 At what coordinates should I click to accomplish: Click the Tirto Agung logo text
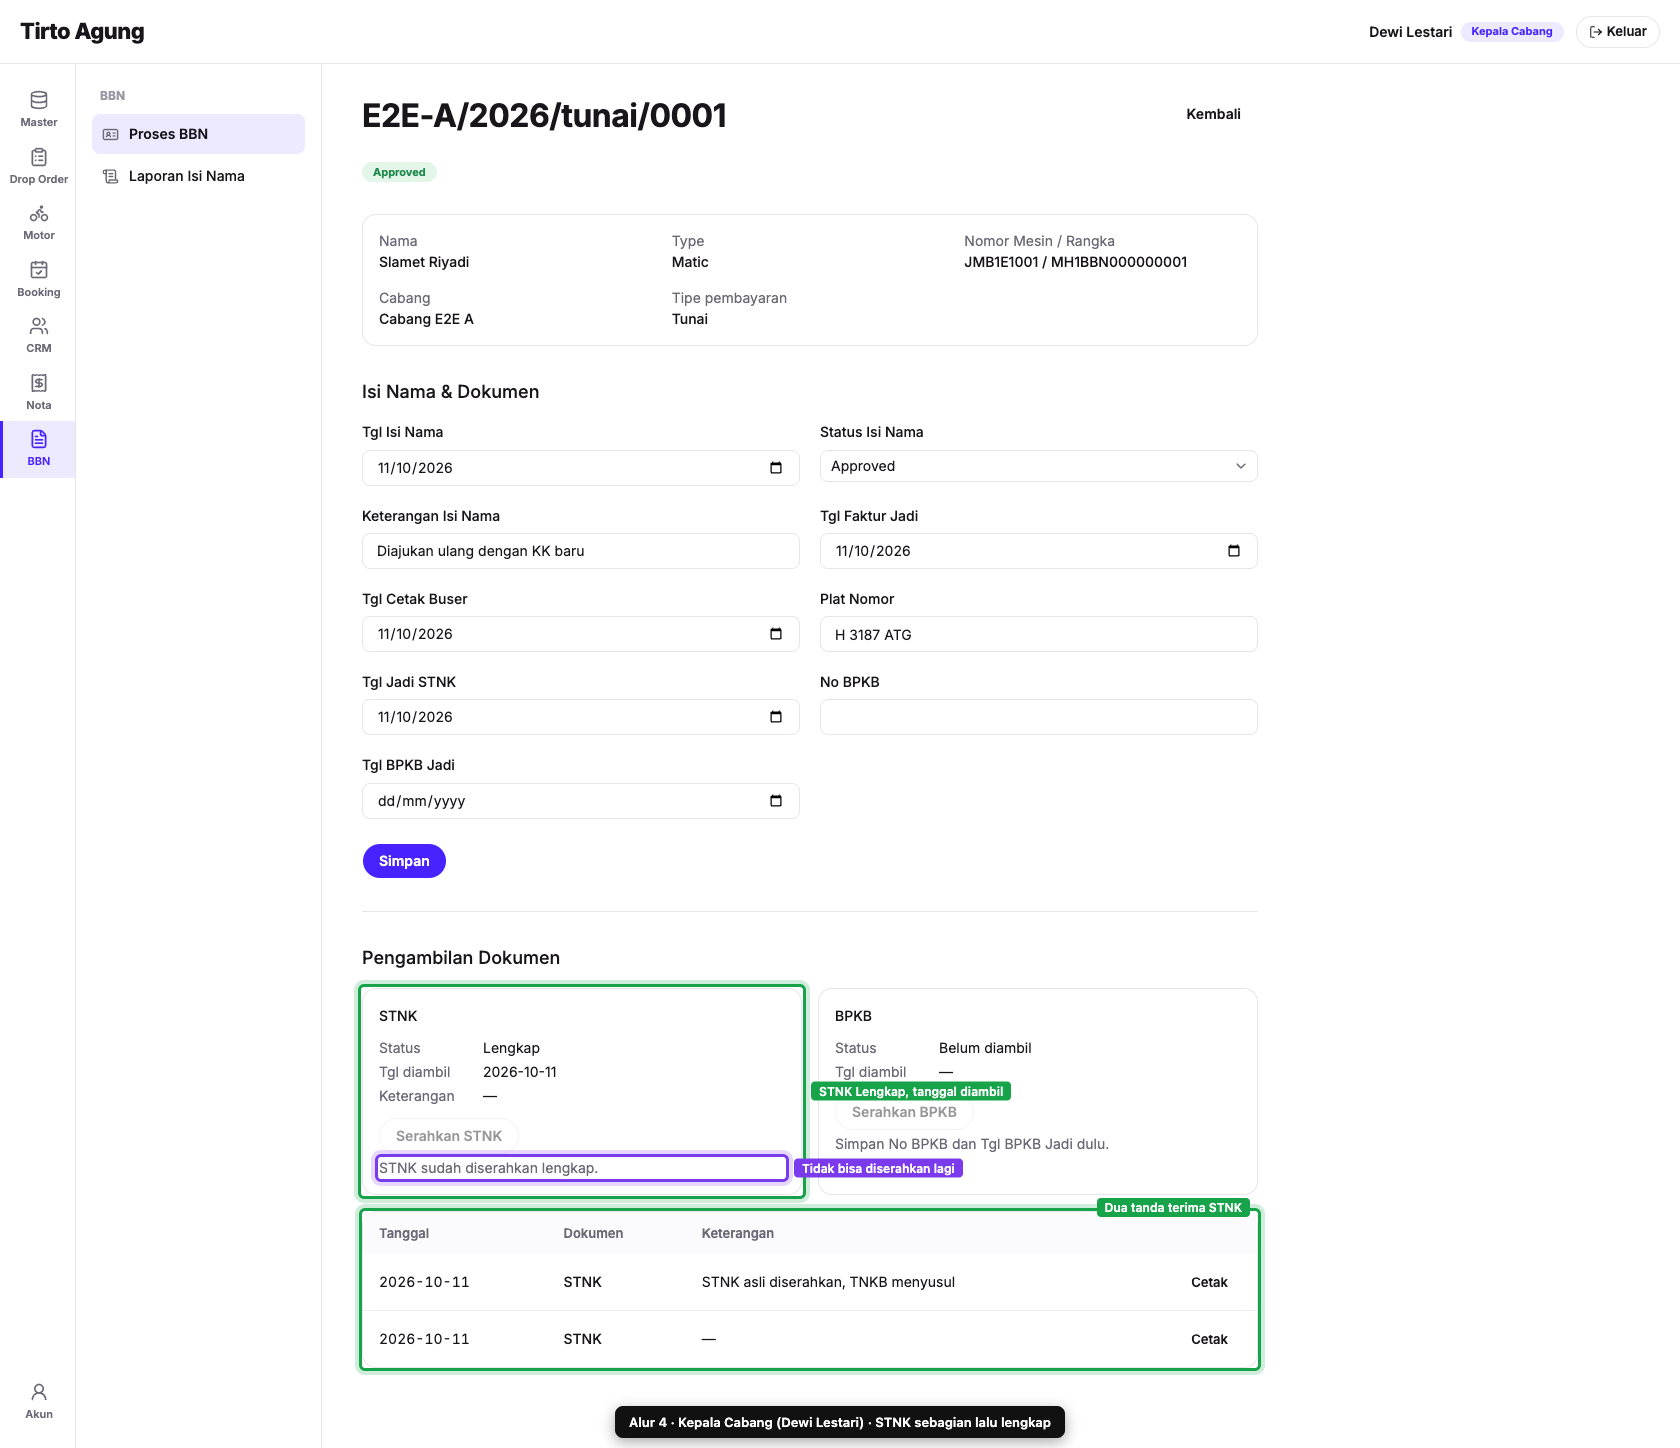(82, 32)
